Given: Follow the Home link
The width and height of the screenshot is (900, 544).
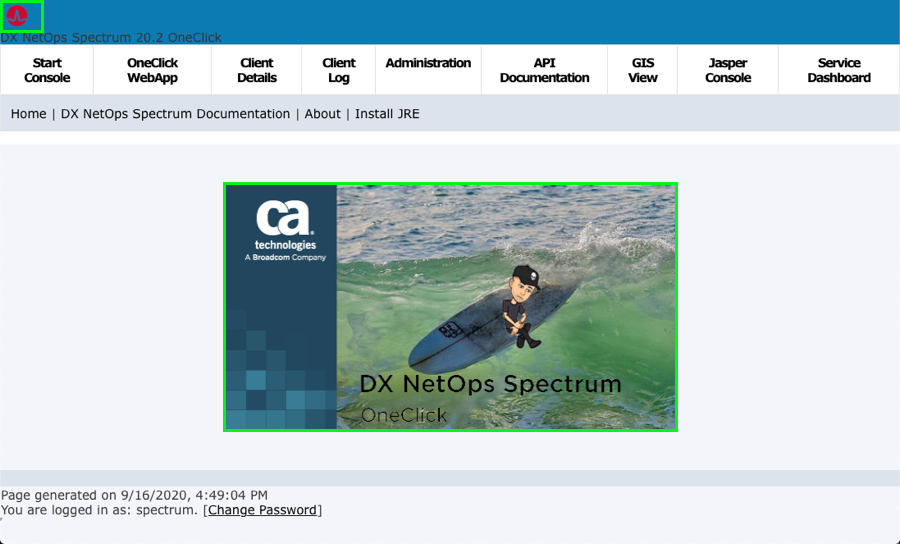Looking at the screenshot, I should coord(29,114).
